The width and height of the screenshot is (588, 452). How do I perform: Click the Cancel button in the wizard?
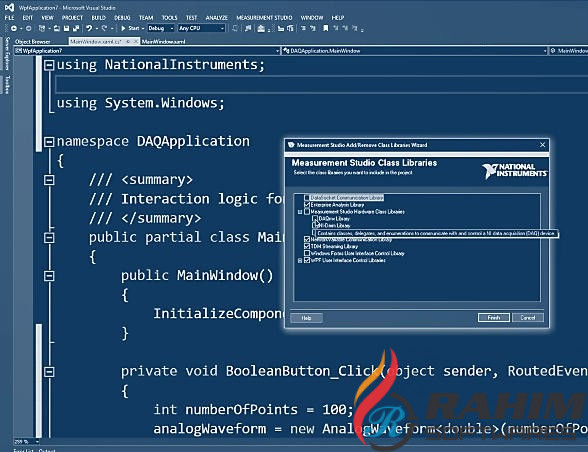tap(528, 318)
